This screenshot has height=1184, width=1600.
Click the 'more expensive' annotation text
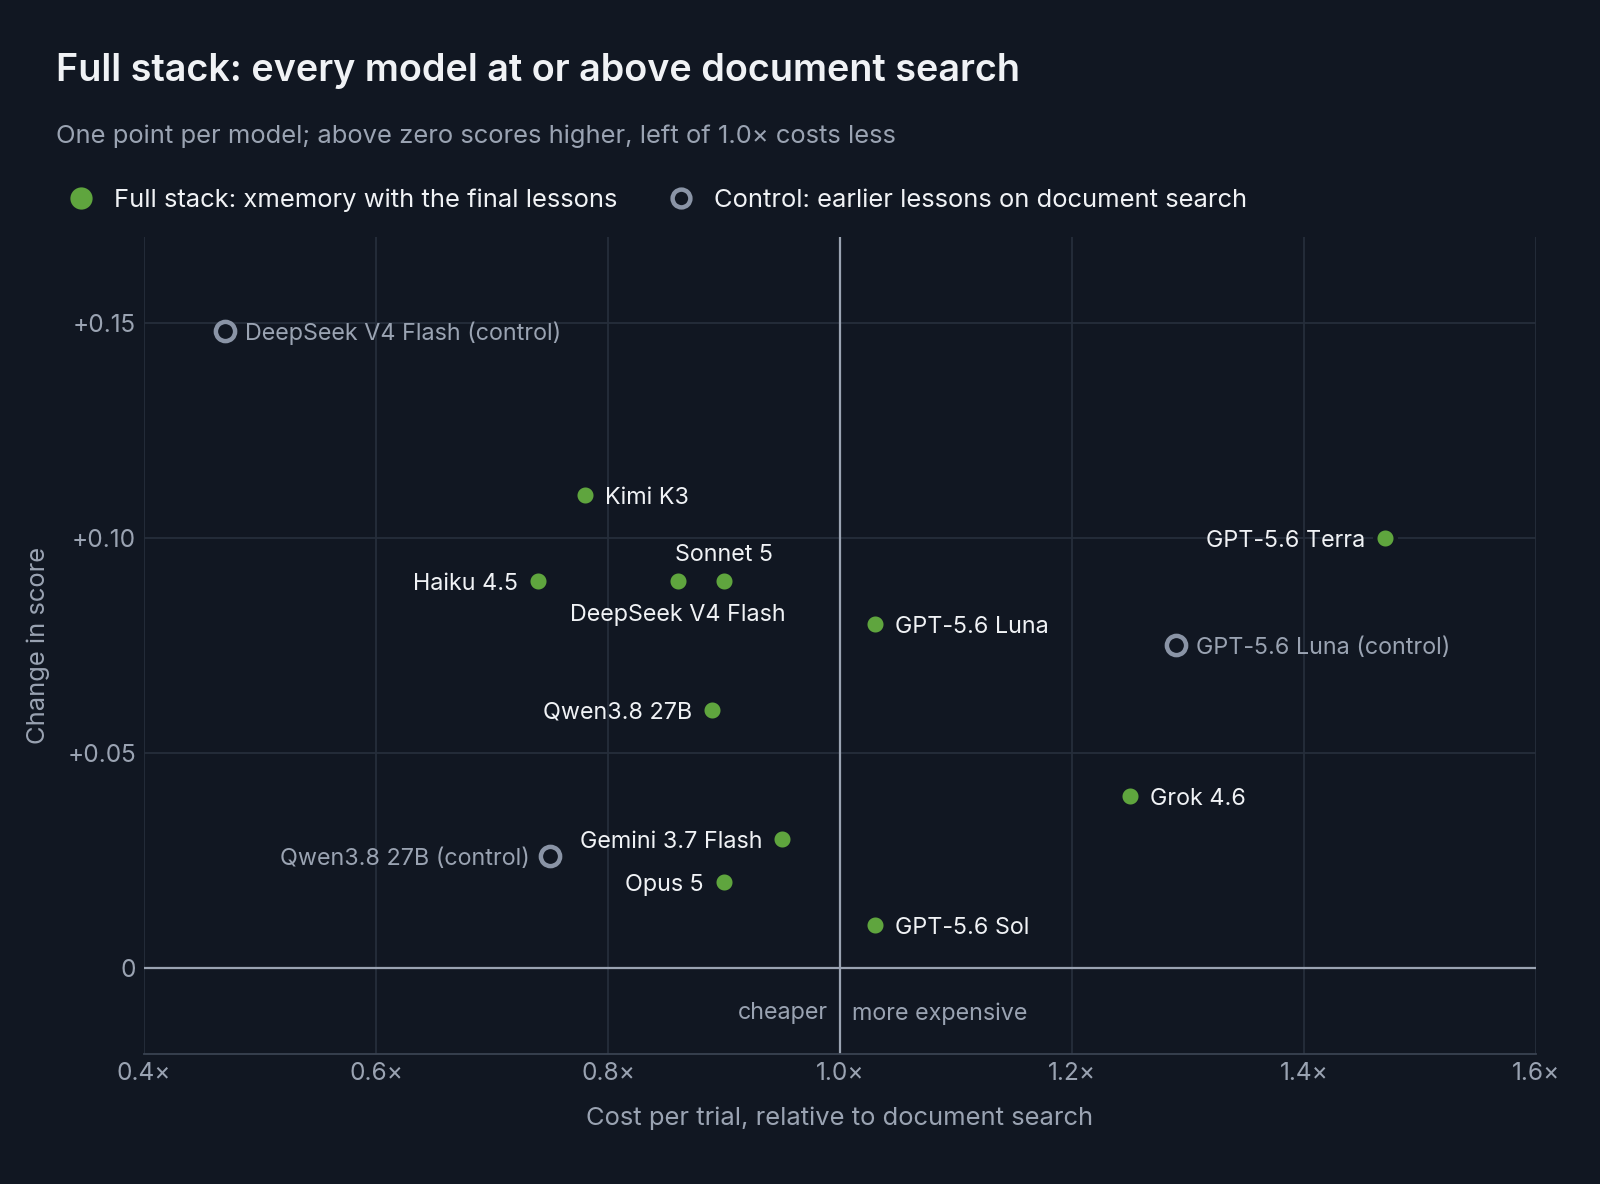pyautogui.click(x=939, y=1012)
